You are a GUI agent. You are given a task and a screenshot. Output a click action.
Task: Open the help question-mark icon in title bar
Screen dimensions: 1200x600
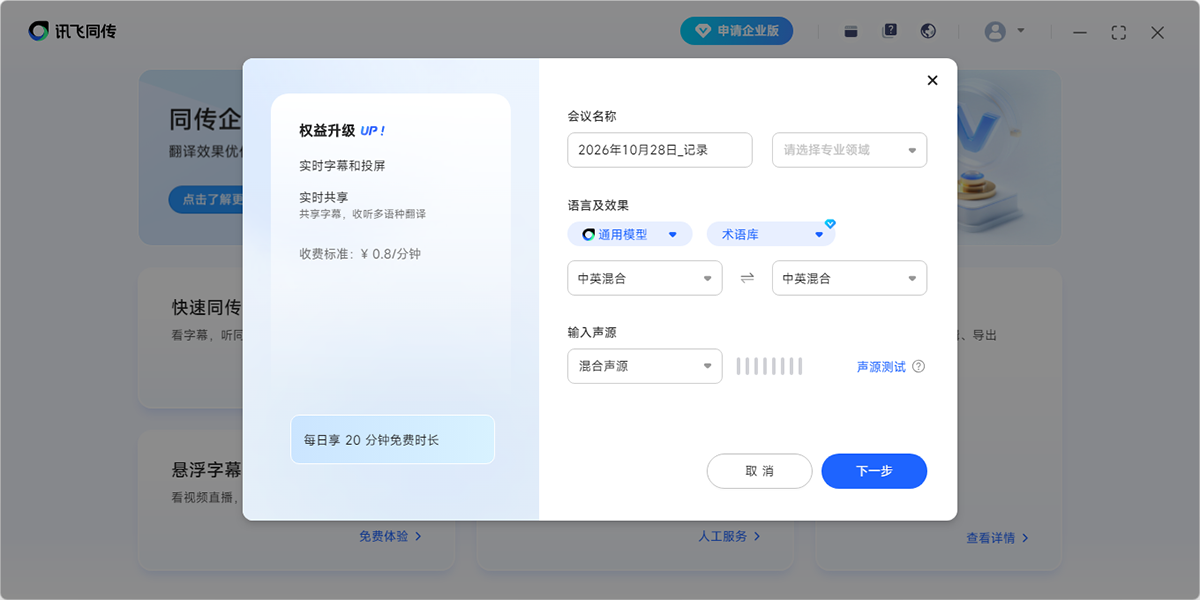pos(889,31)
